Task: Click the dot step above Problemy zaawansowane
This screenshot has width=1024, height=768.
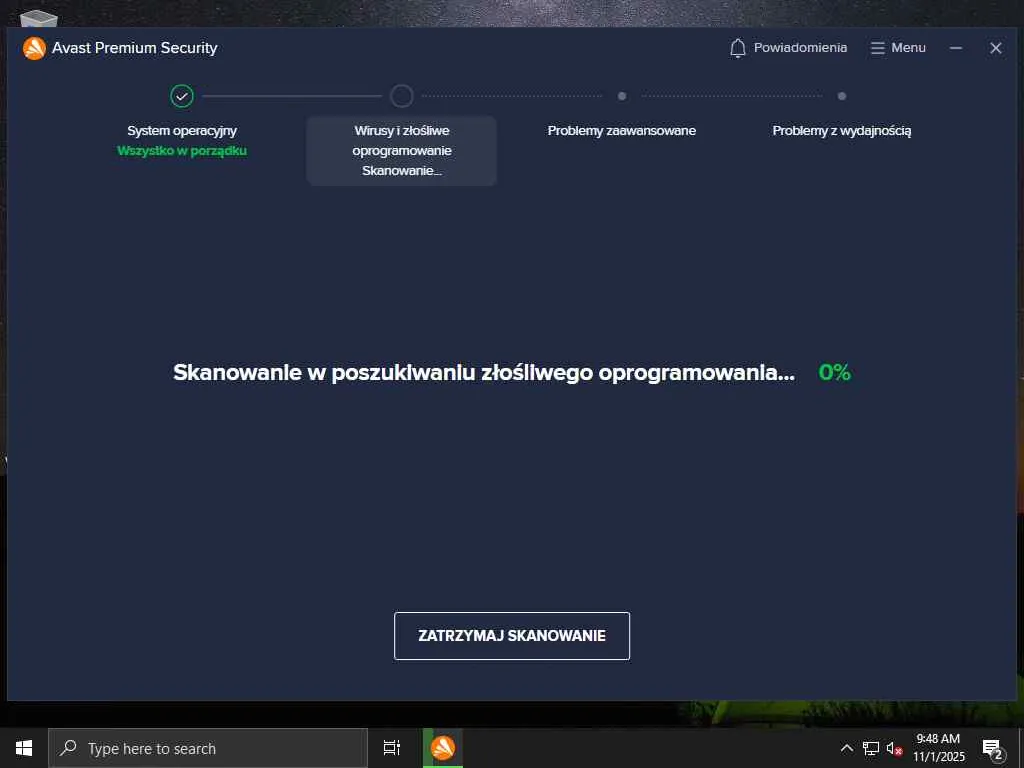Action: coord(622,96)
